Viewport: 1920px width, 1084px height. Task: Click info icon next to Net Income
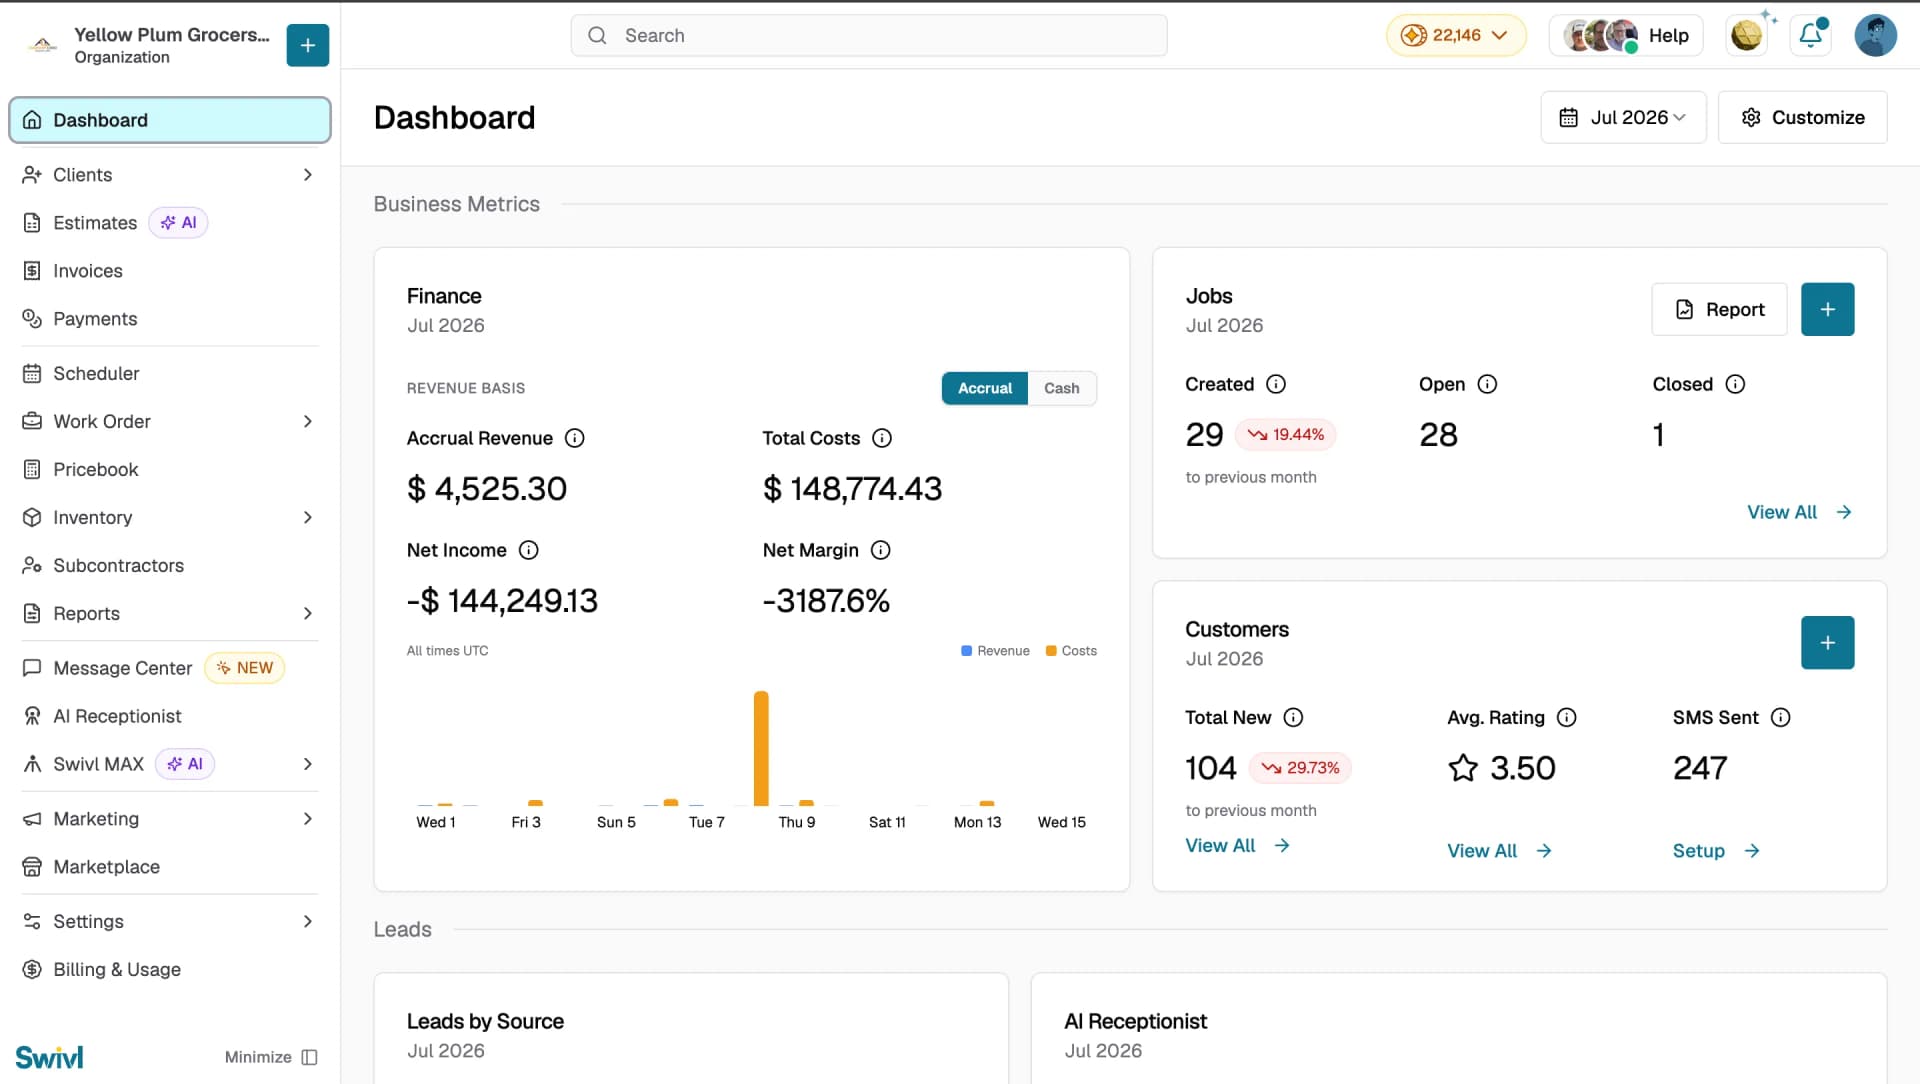click(x=529, y=550)
